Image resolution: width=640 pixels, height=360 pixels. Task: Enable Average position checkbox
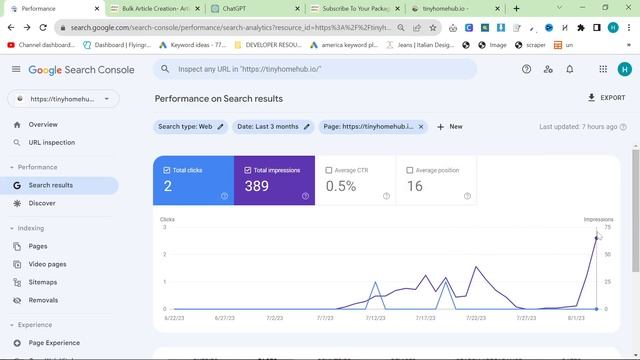(x=409, y=170)
